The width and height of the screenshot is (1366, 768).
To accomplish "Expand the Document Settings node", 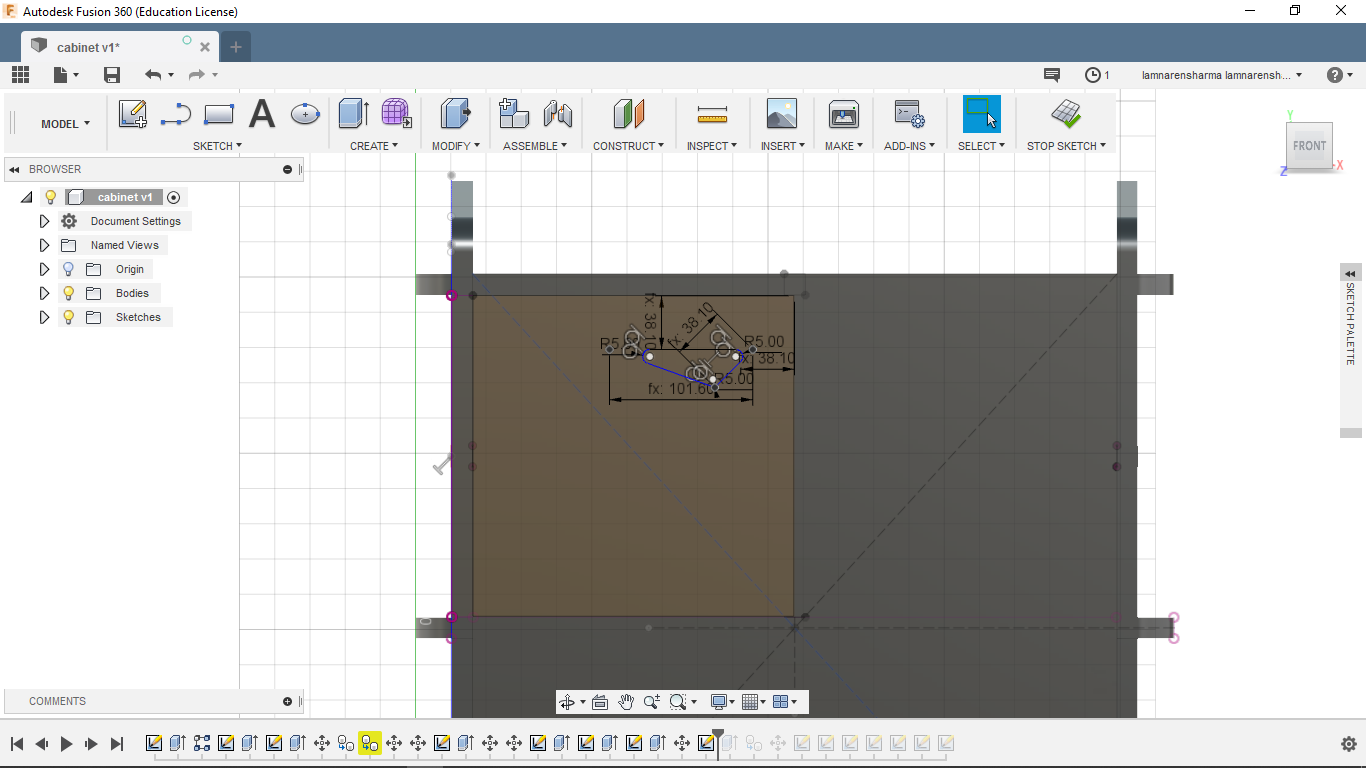I will click(x=44, y=221).
